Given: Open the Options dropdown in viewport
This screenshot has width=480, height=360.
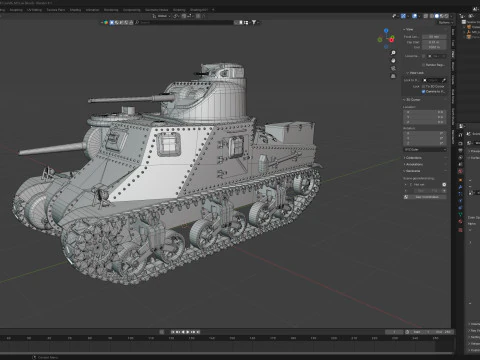Looking at the screenshot, I should pyautogui.click(x=446, y=23).
